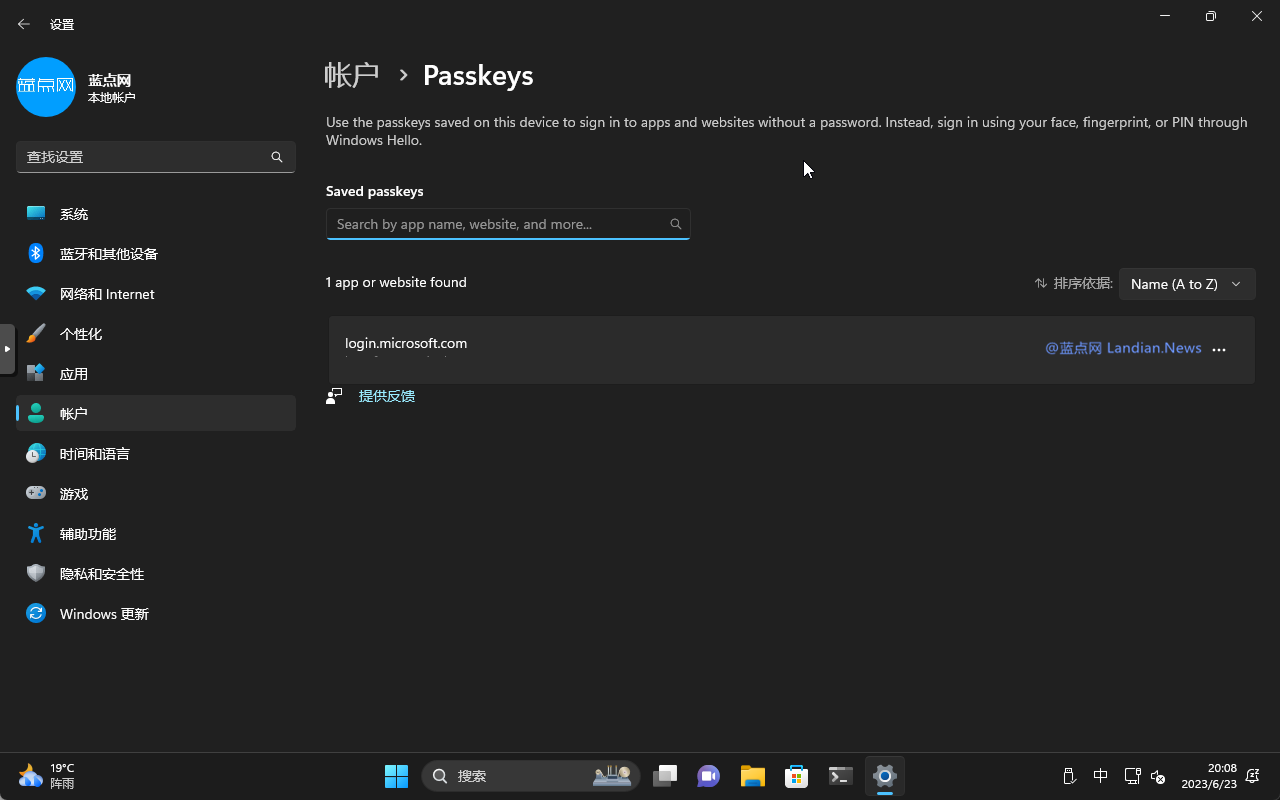Screen dimensions: 1280x800
Task: Open the Windows Start menu
Action: click(396, 776)
